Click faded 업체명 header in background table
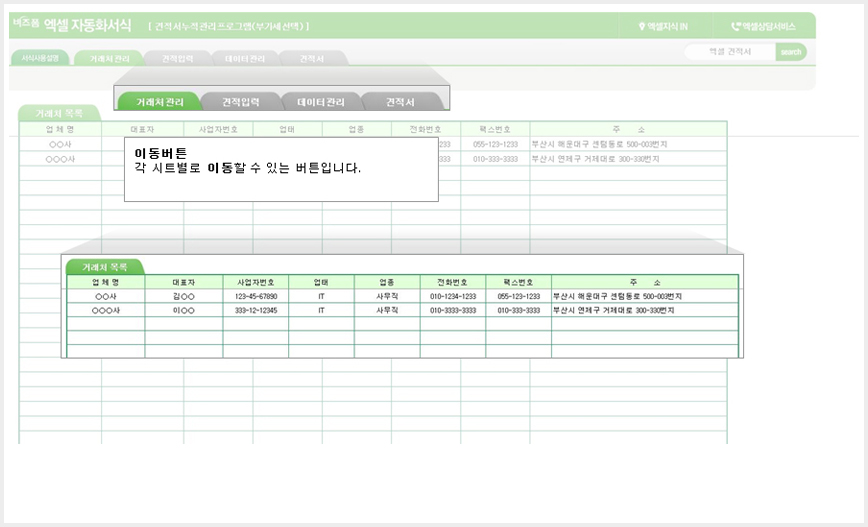This screenshot has width=868, height=527. (x=60, y=130)
